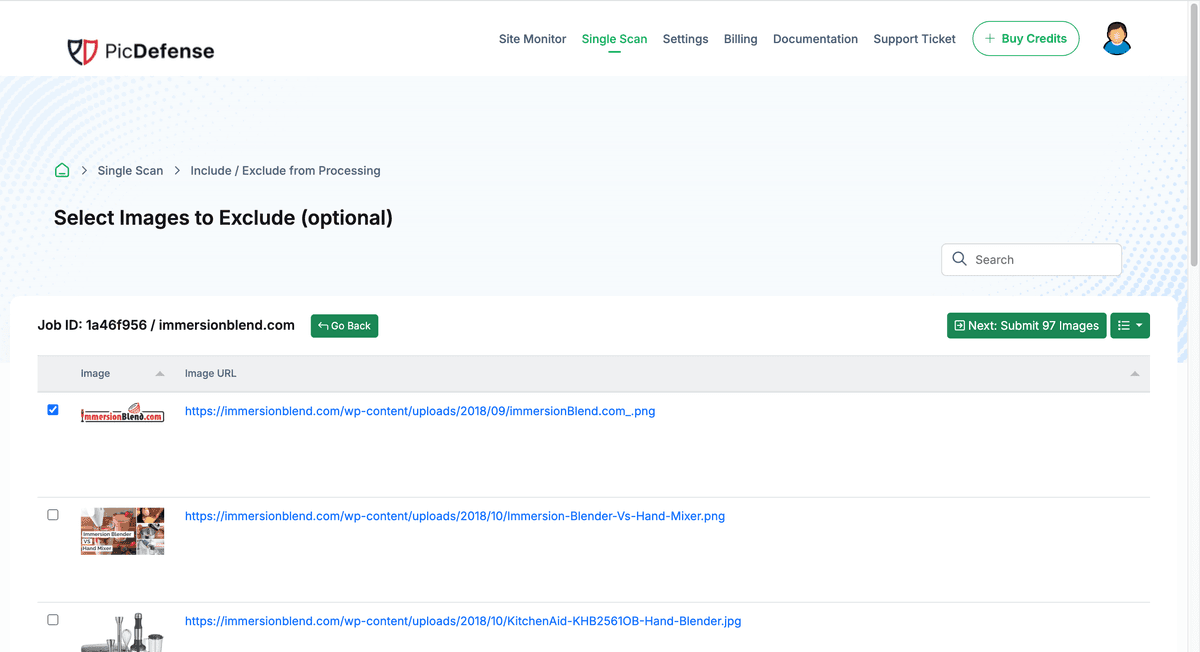The image size is (1200, 652).
Task: Click the Select Images to Exclude heading
Action: (x=223, y=217)
